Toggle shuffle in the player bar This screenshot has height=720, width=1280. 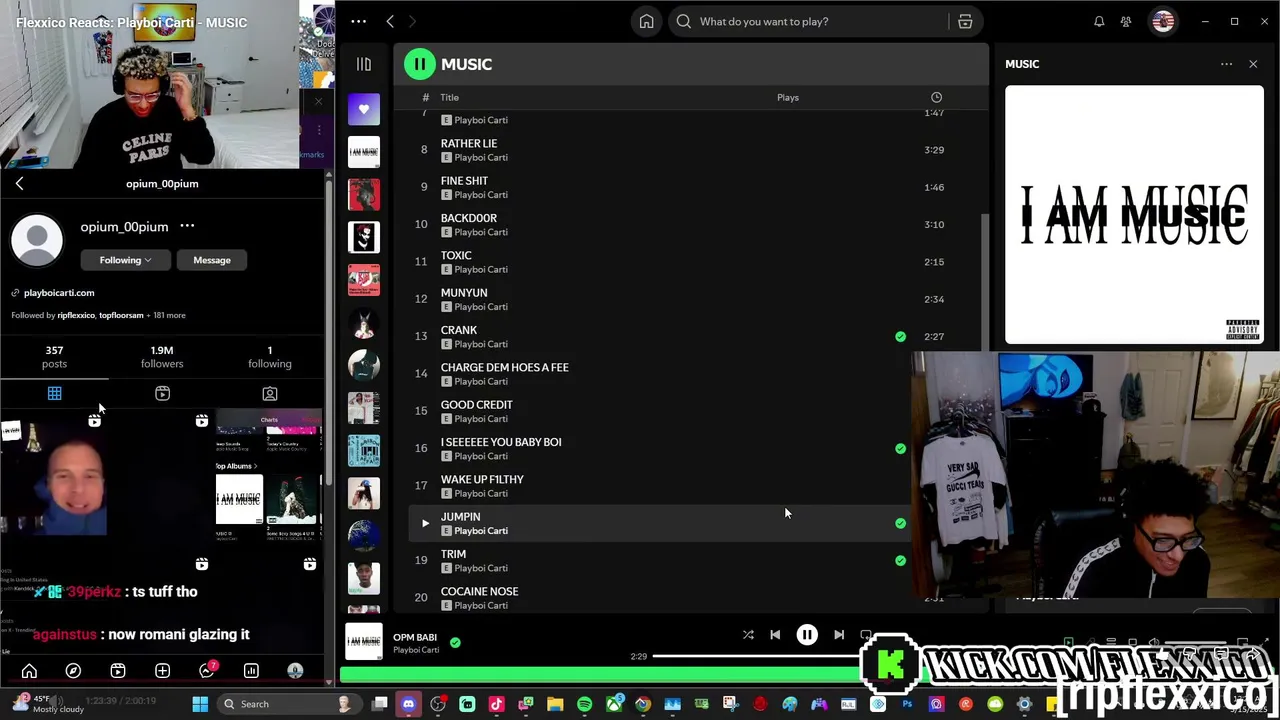pos(748,635)
